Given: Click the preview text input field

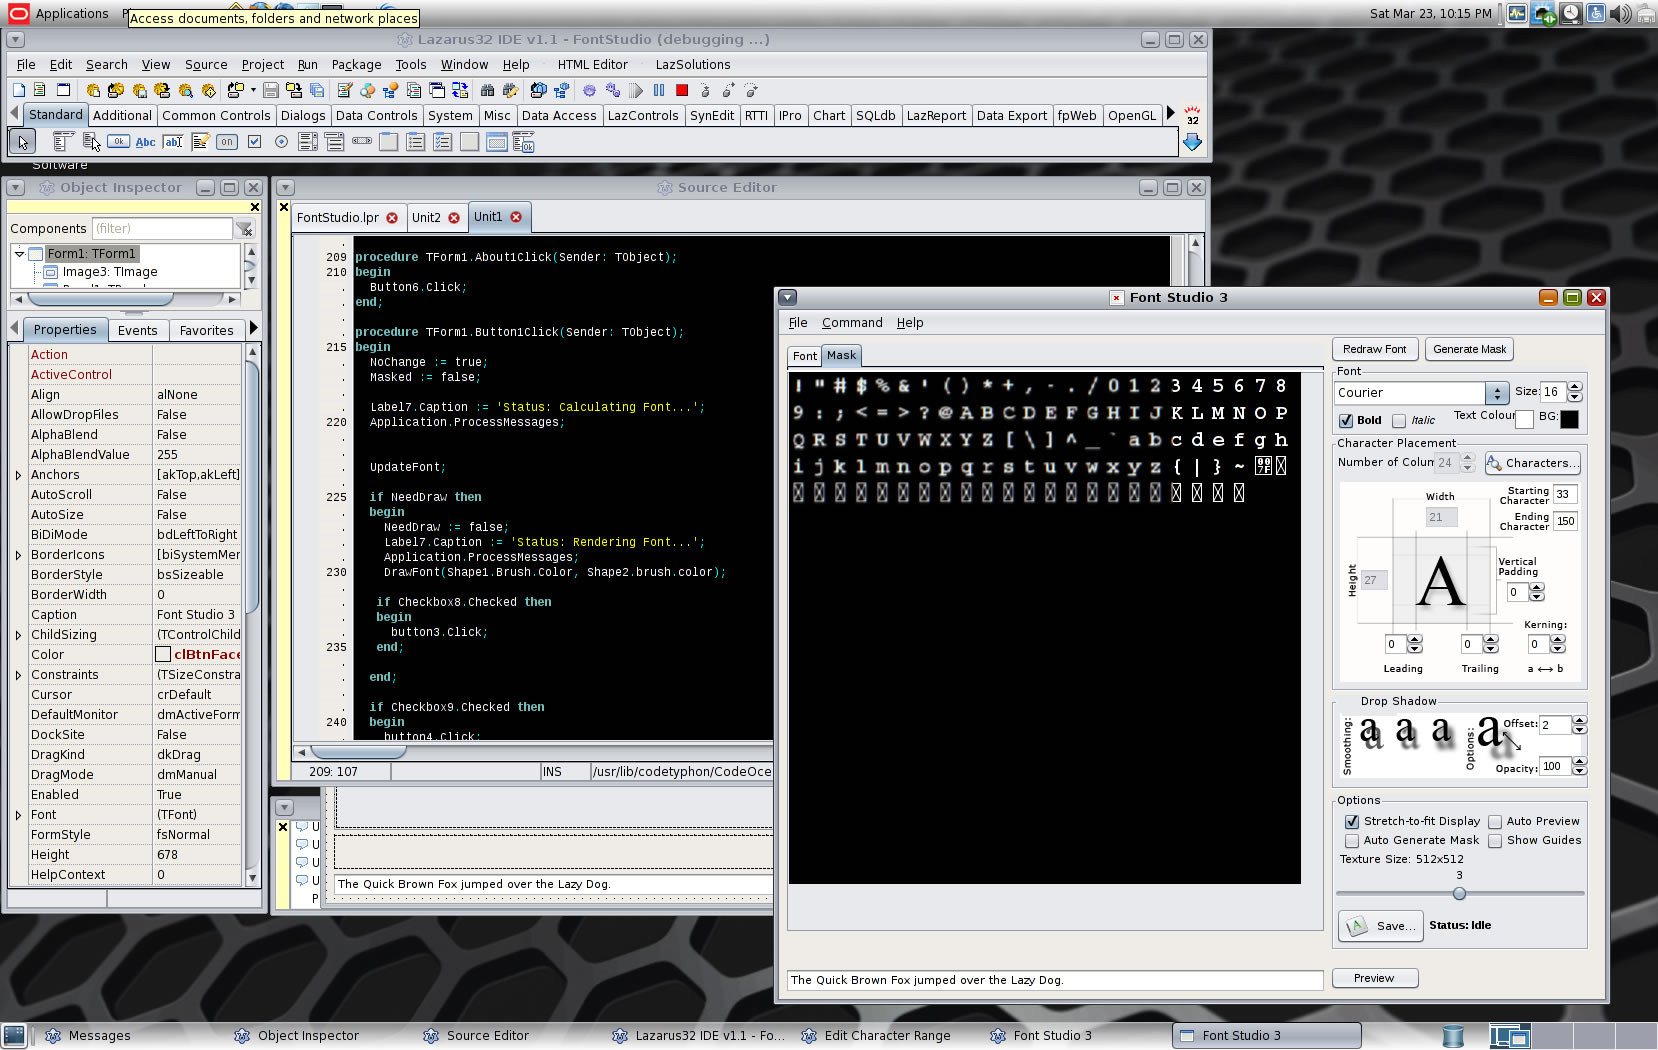Looking at the screenshot, I should coord(1055,980).
